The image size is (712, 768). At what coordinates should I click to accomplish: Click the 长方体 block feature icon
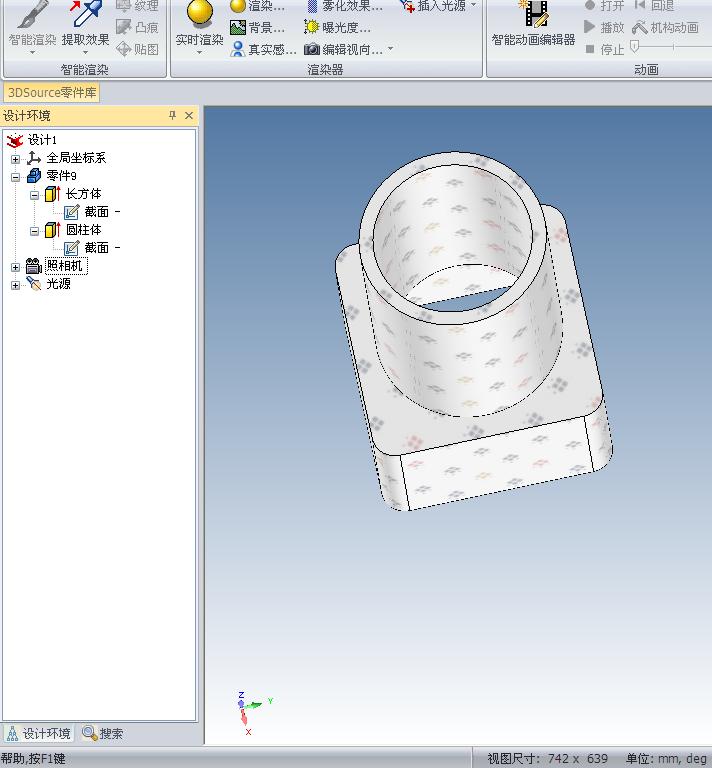(x=52, y=194)
